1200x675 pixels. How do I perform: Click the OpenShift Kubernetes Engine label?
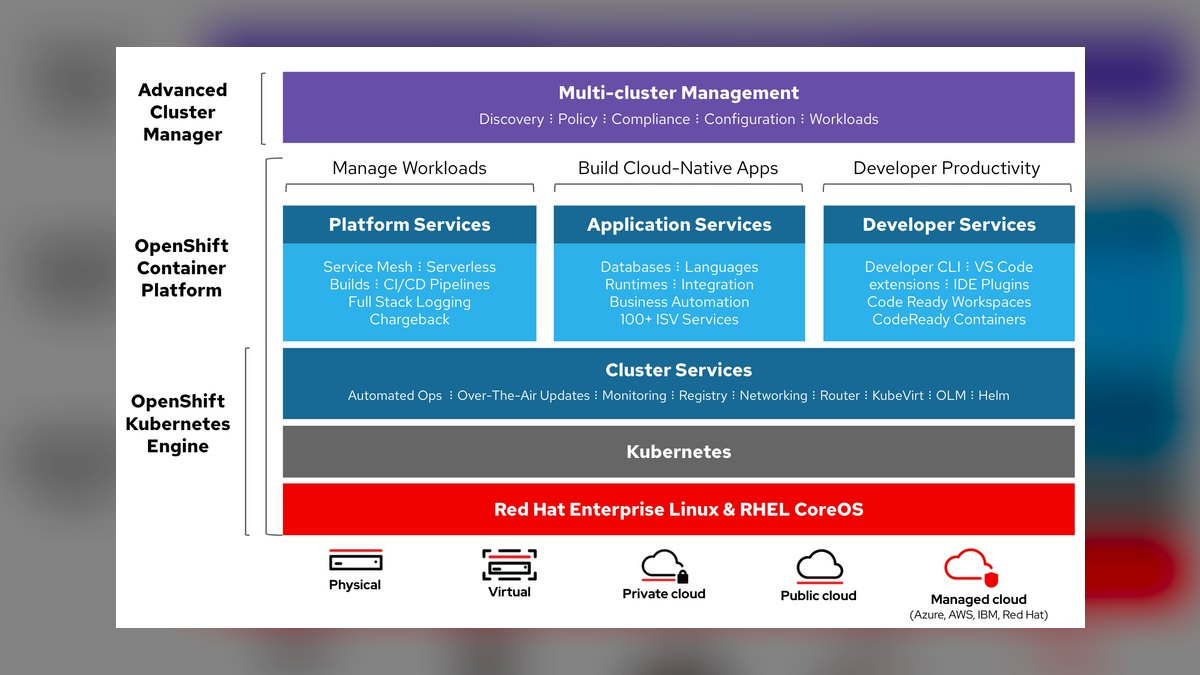tap(178, 424)
